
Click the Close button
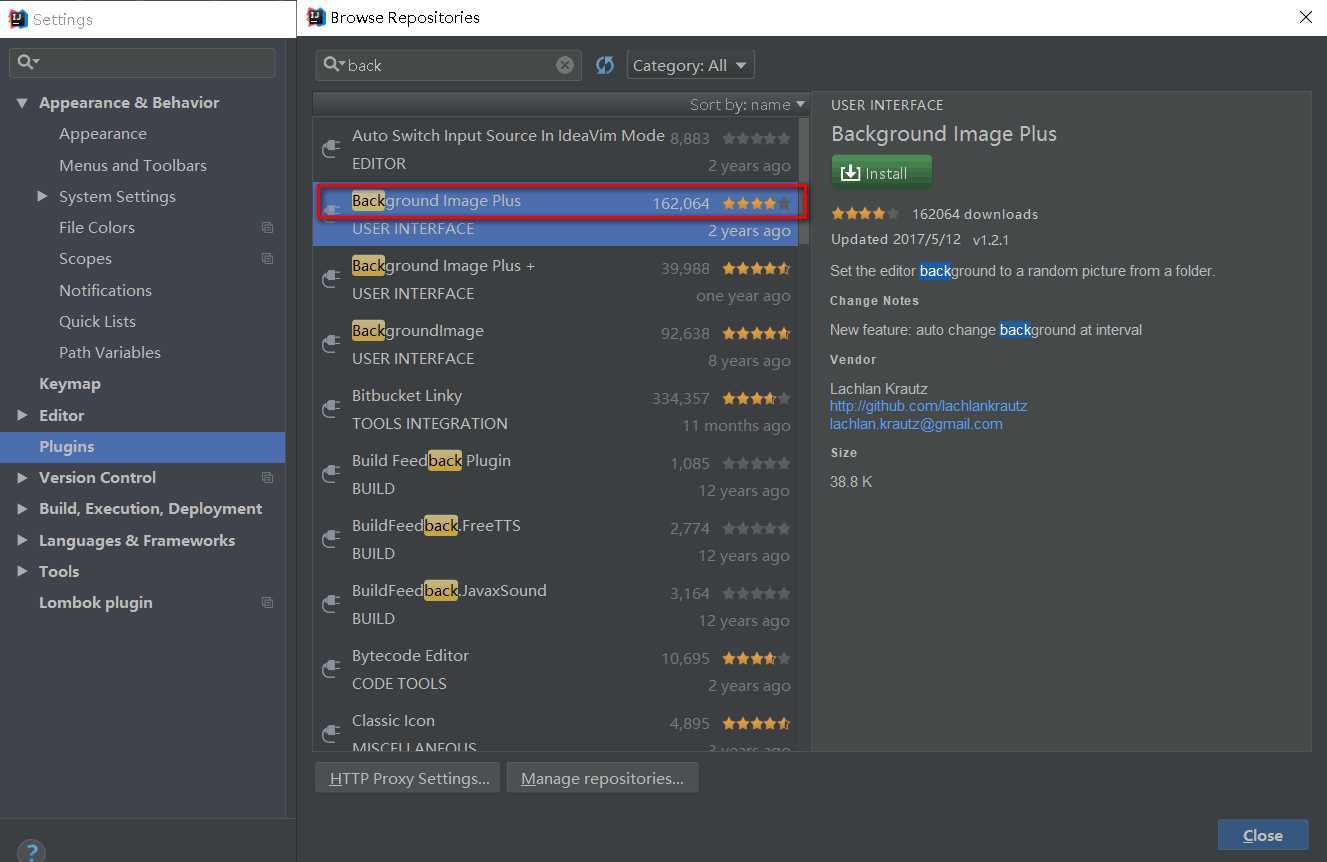coord(1263,835)
